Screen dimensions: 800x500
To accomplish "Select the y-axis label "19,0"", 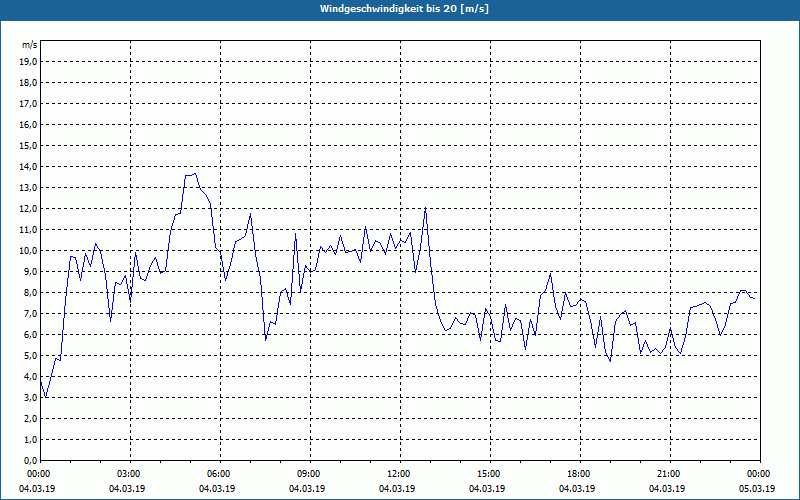I will [x=28, y=62].
